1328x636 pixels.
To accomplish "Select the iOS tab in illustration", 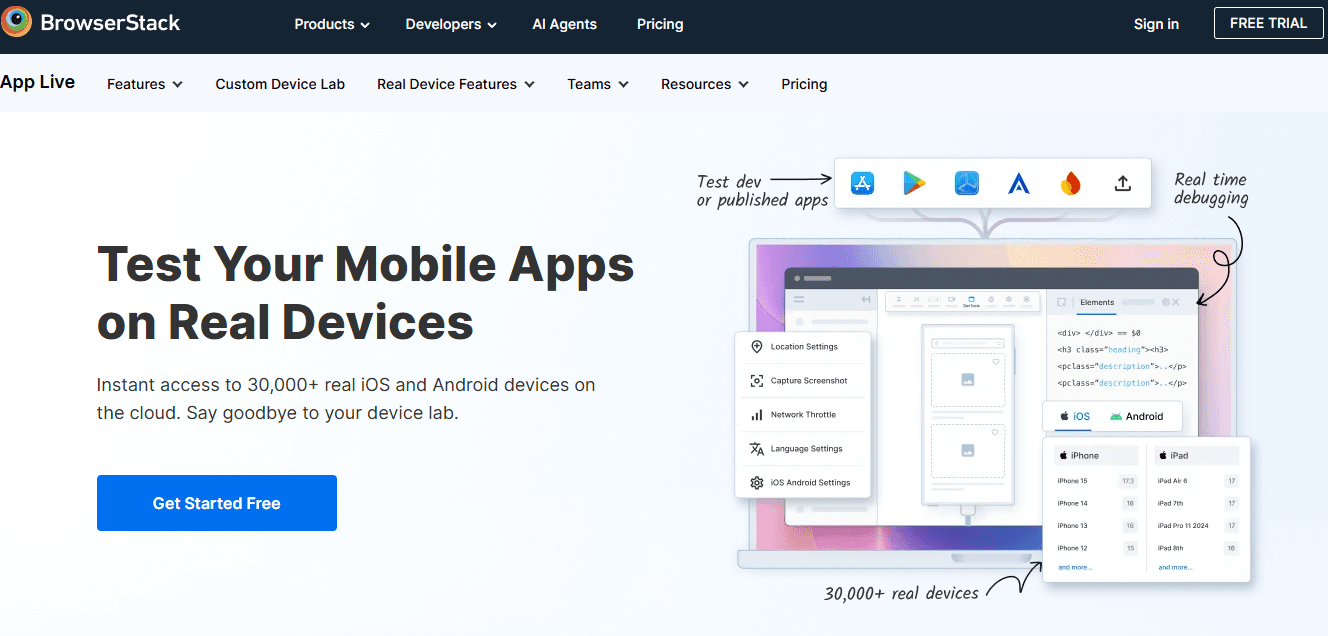I will point(1075,416).
